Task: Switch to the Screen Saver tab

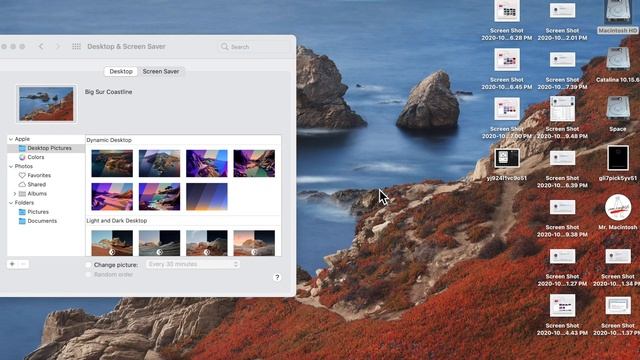Action: point(161,71)
